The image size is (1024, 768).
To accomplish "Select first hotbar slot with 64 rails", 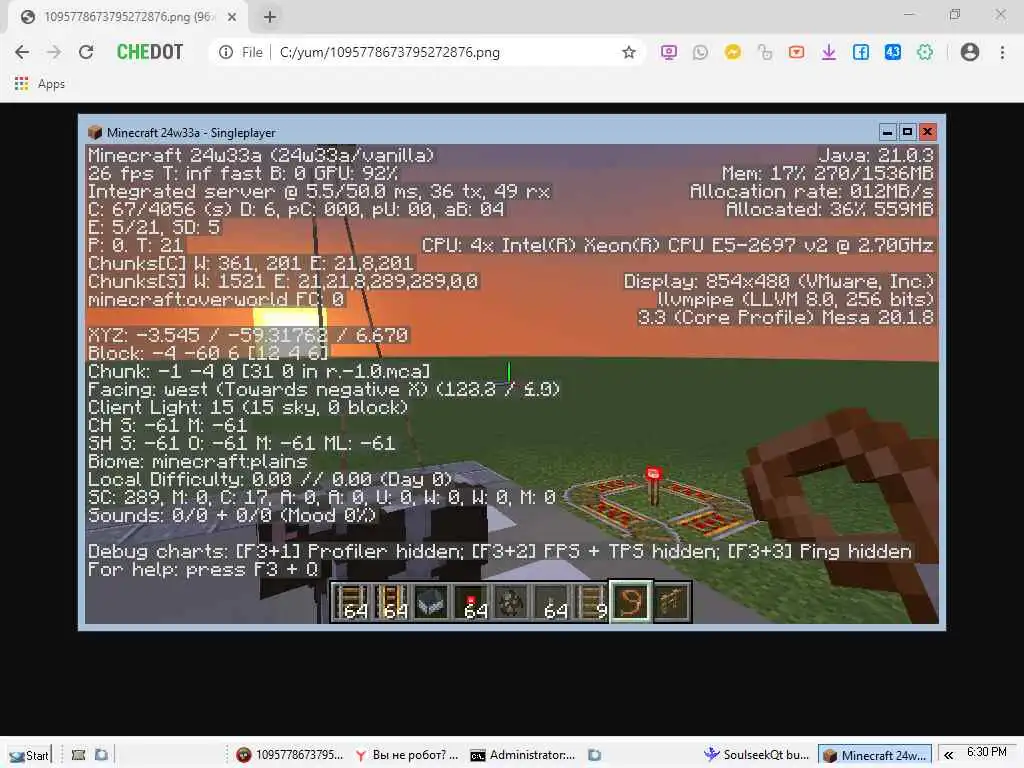I will 352,601.
